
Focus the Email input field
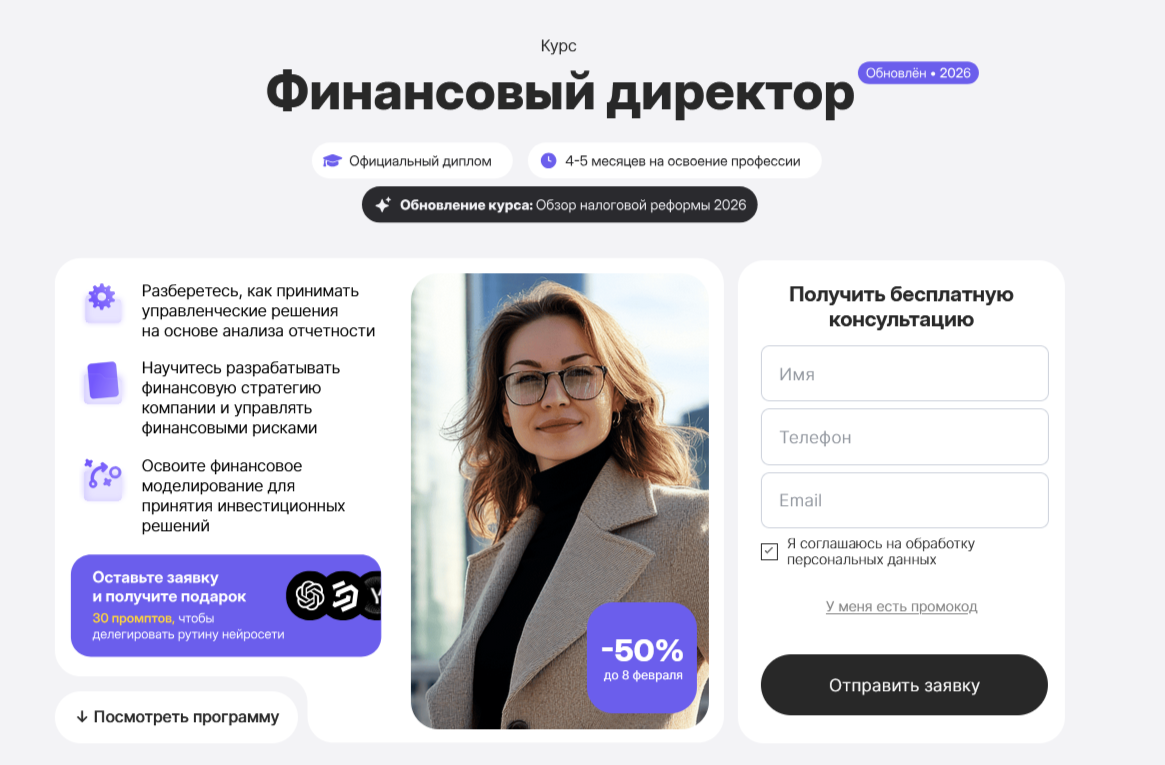tap(904, 500)
